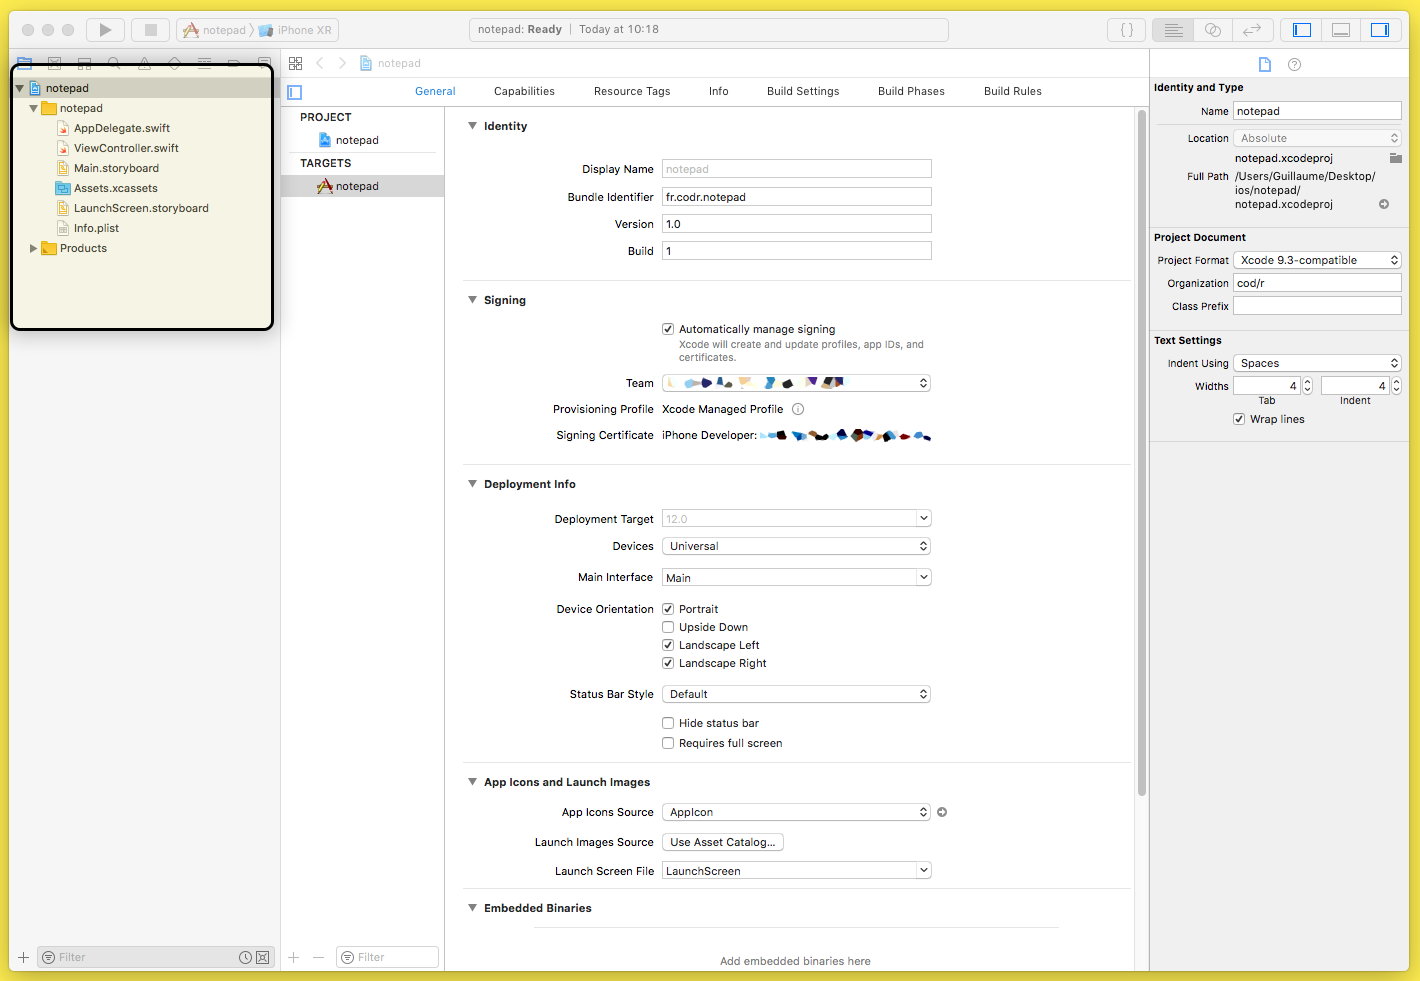Open the Indent Using dropdown

coord(1317,363)
